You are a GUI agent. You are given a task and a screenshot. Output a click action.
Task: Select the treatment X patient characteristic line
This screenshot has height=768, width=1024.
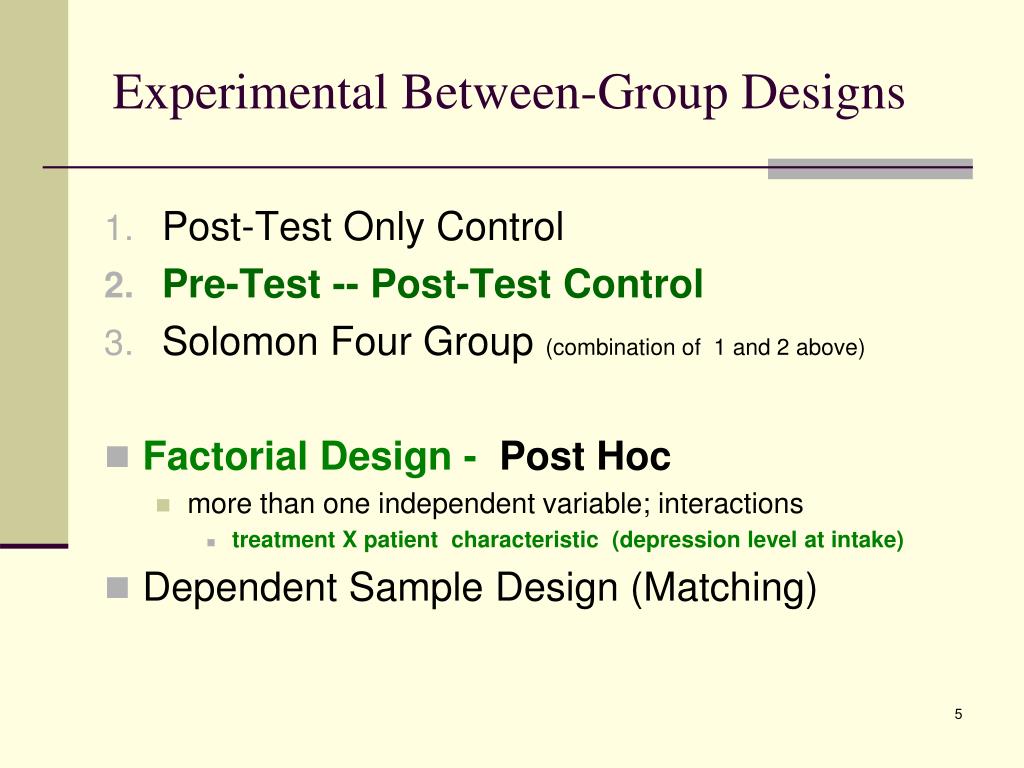click(x=415, y=539)
